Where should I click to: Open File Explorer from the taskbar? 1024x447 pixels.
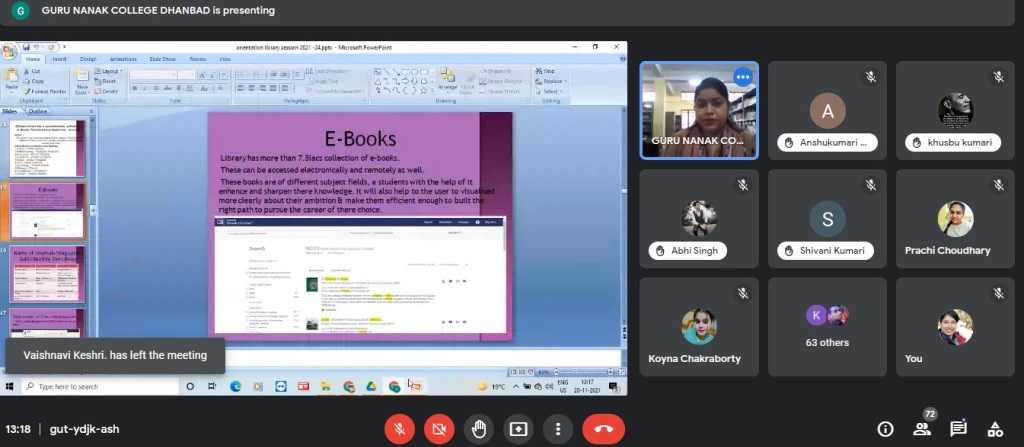tap(325, 387)
